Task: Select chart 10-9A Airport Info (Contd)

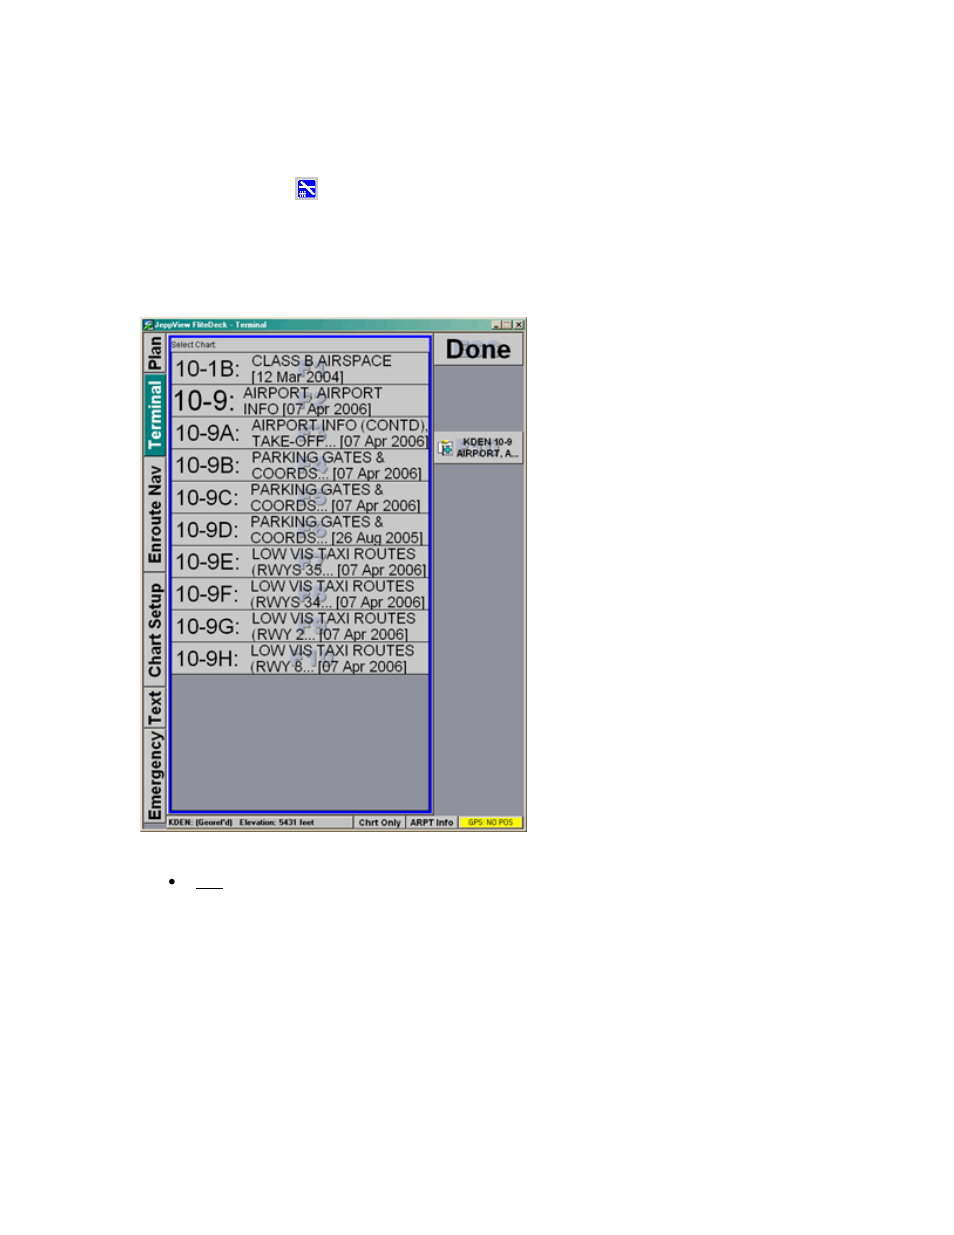Action: click(x=300, y=433)
